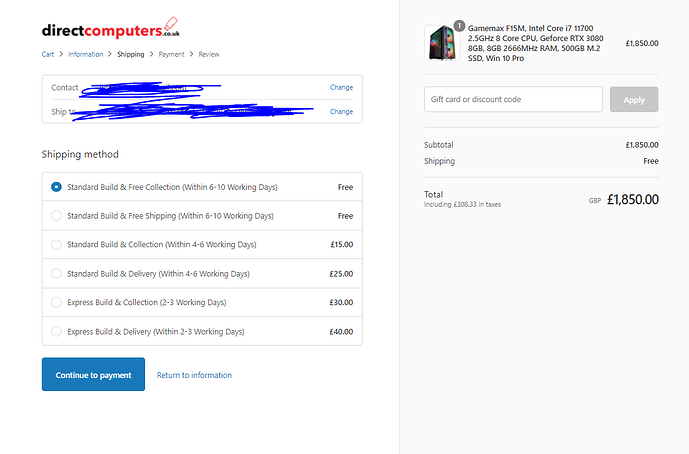Image resolution: width=689 pixels, height=454 pixels.
Task: Select Standard Build & Free Shipping option
Action: (202, 216)
